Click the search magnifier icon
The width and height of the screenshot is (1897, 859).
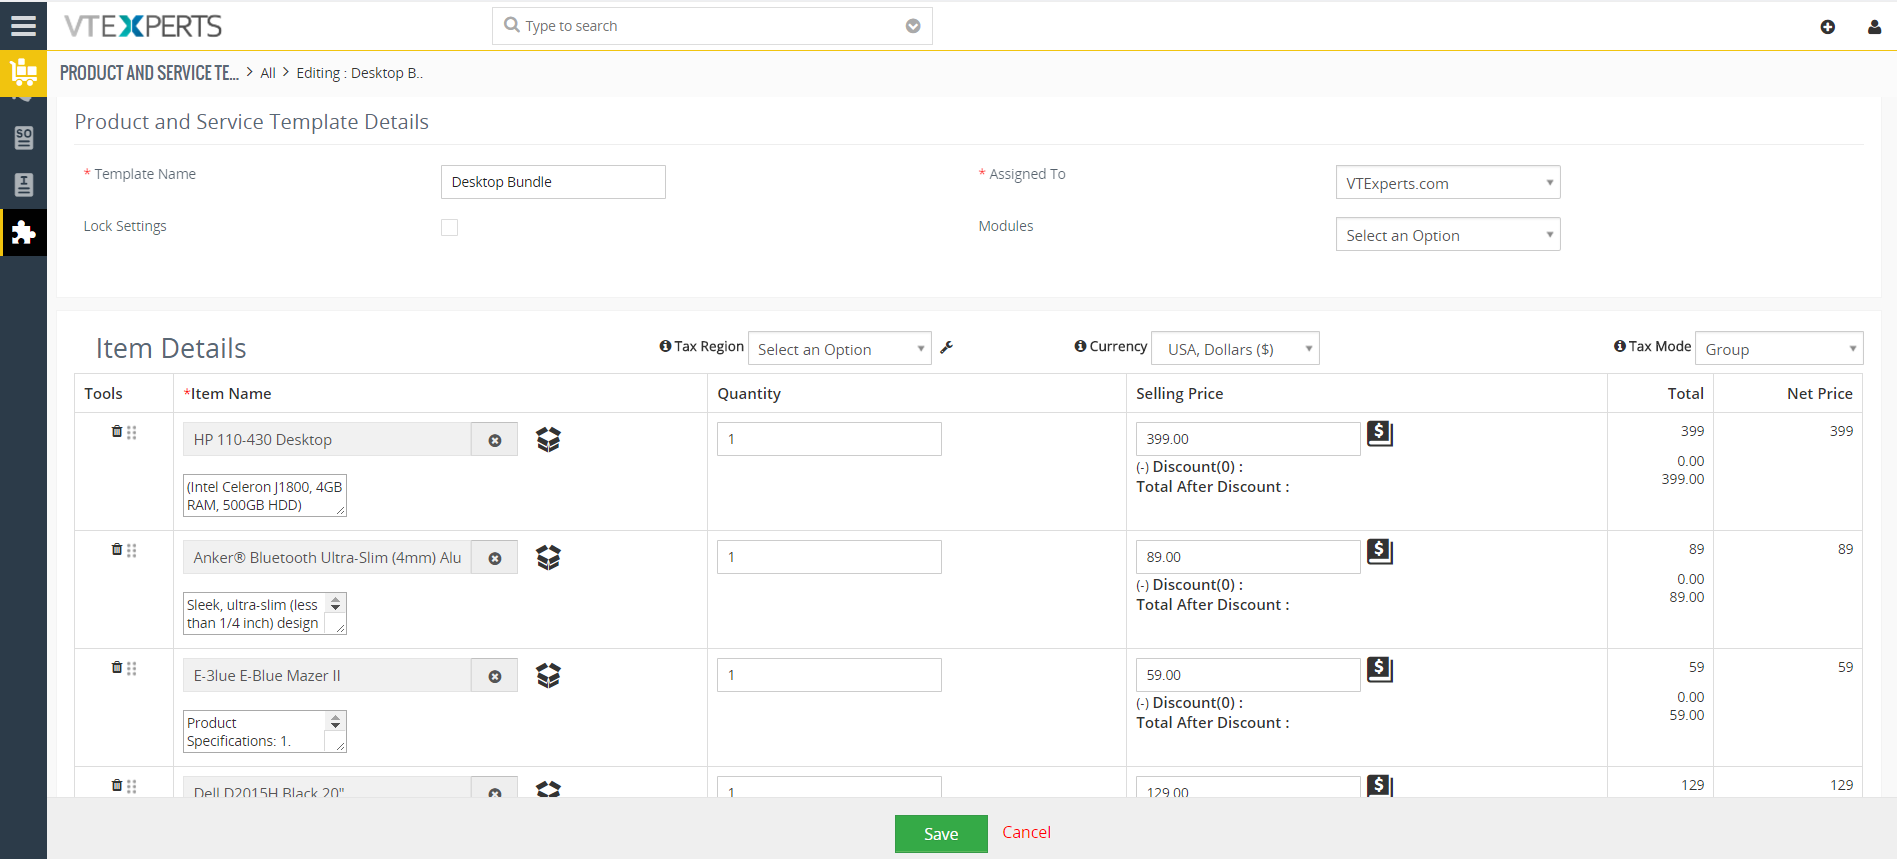pos(512,25)
